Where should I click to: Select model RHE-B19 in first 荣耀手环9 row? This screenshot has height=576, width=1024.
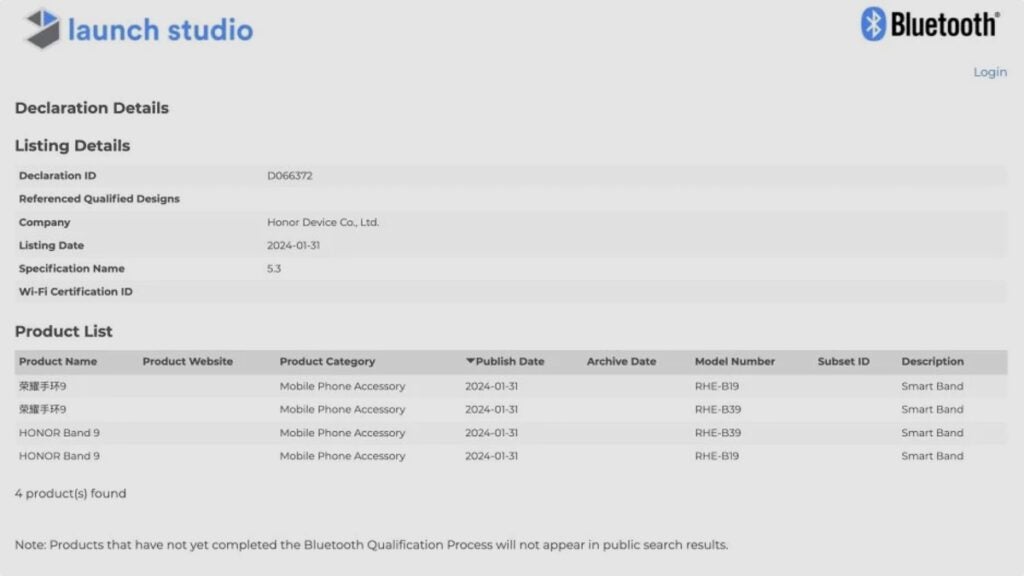(717, 386)
